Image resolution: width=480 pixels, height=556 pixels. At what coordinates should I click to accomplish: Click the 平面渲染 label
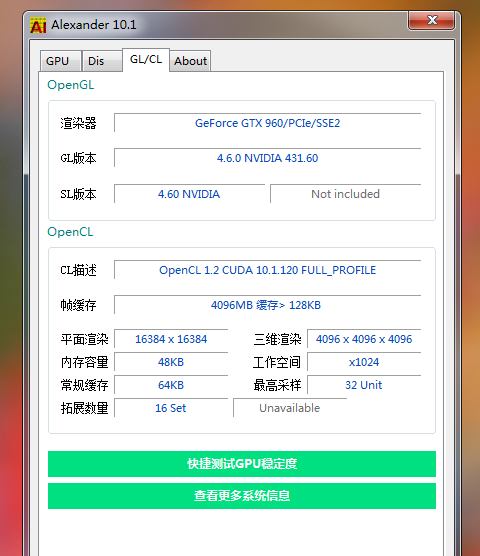point(84,339)
